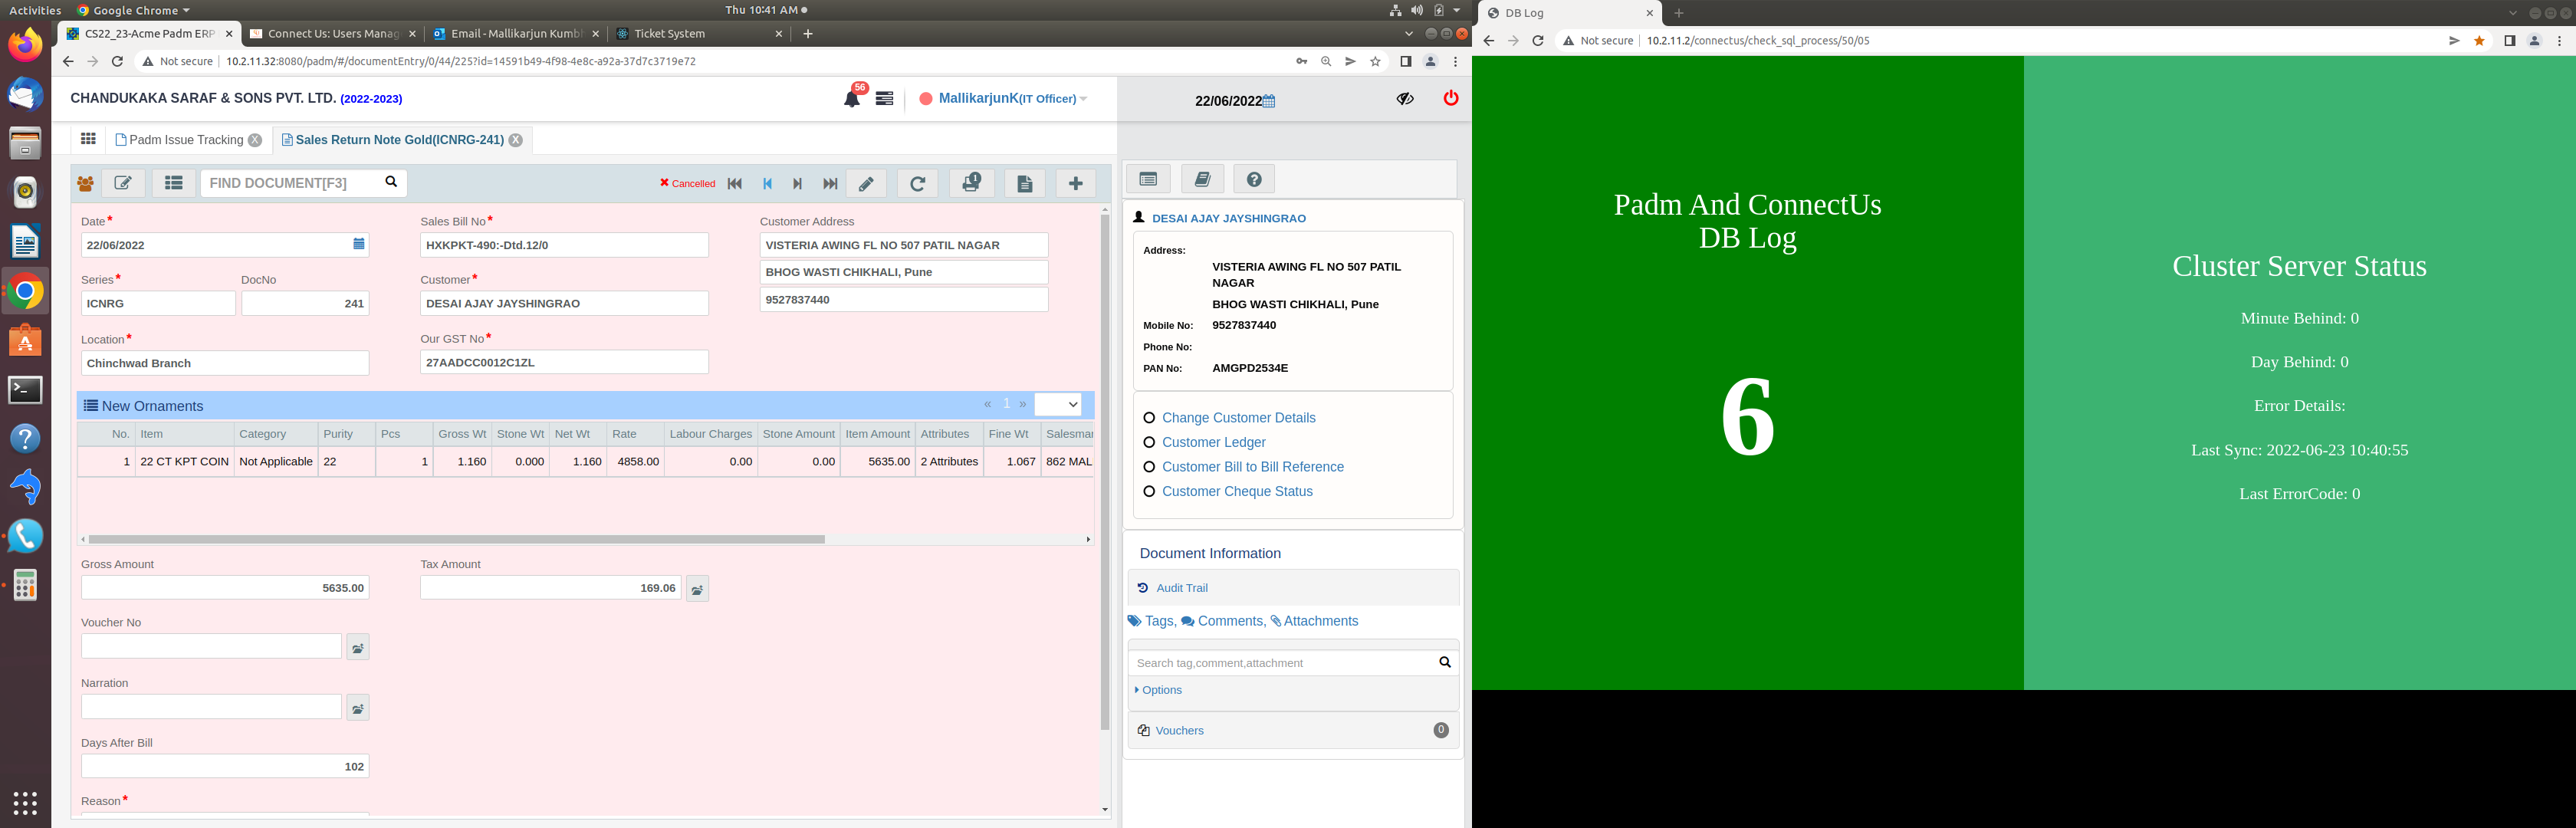The image size is (2576, 828).
Task: Open the book icon in right sidebar
Action: pos(1203,179)
